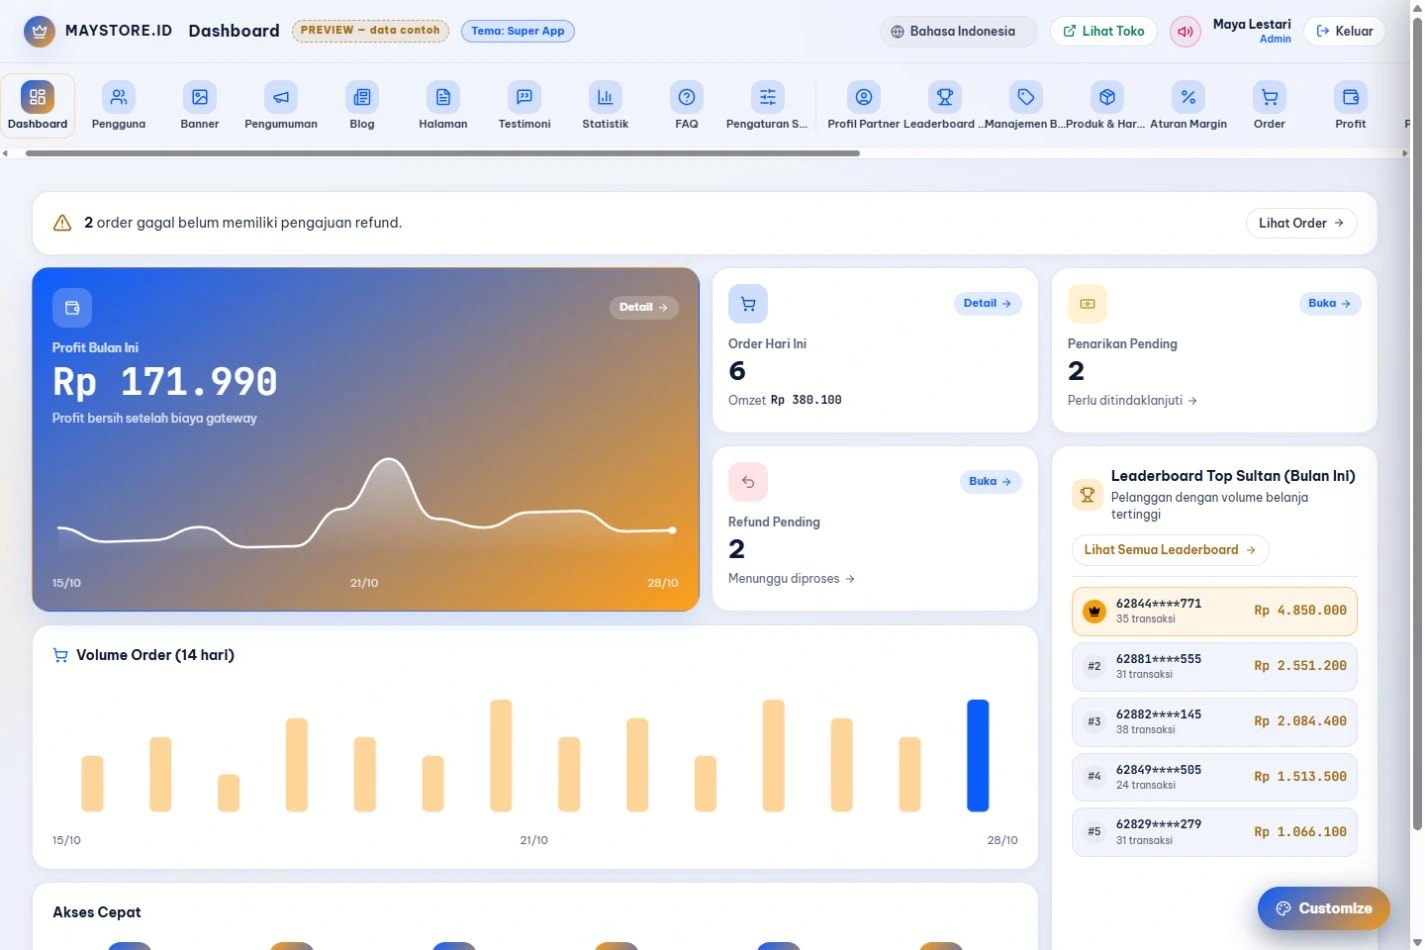Select leaderboard entry 62882****145
The height and width of the screenshot is (950, 1425).
(1214, 721)
